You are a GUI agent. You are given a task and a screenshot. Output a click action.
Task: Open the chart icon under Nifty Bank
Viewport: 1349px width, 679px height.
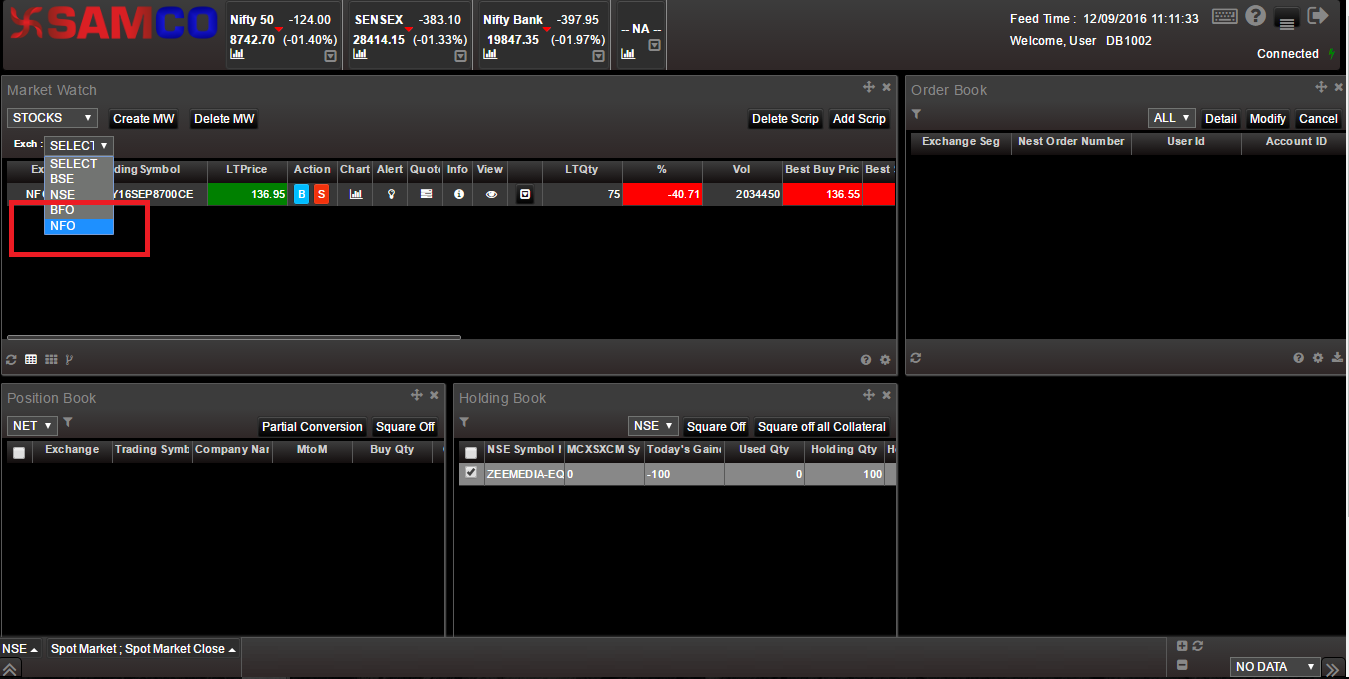pyautogui.click(x=491, y=54)
